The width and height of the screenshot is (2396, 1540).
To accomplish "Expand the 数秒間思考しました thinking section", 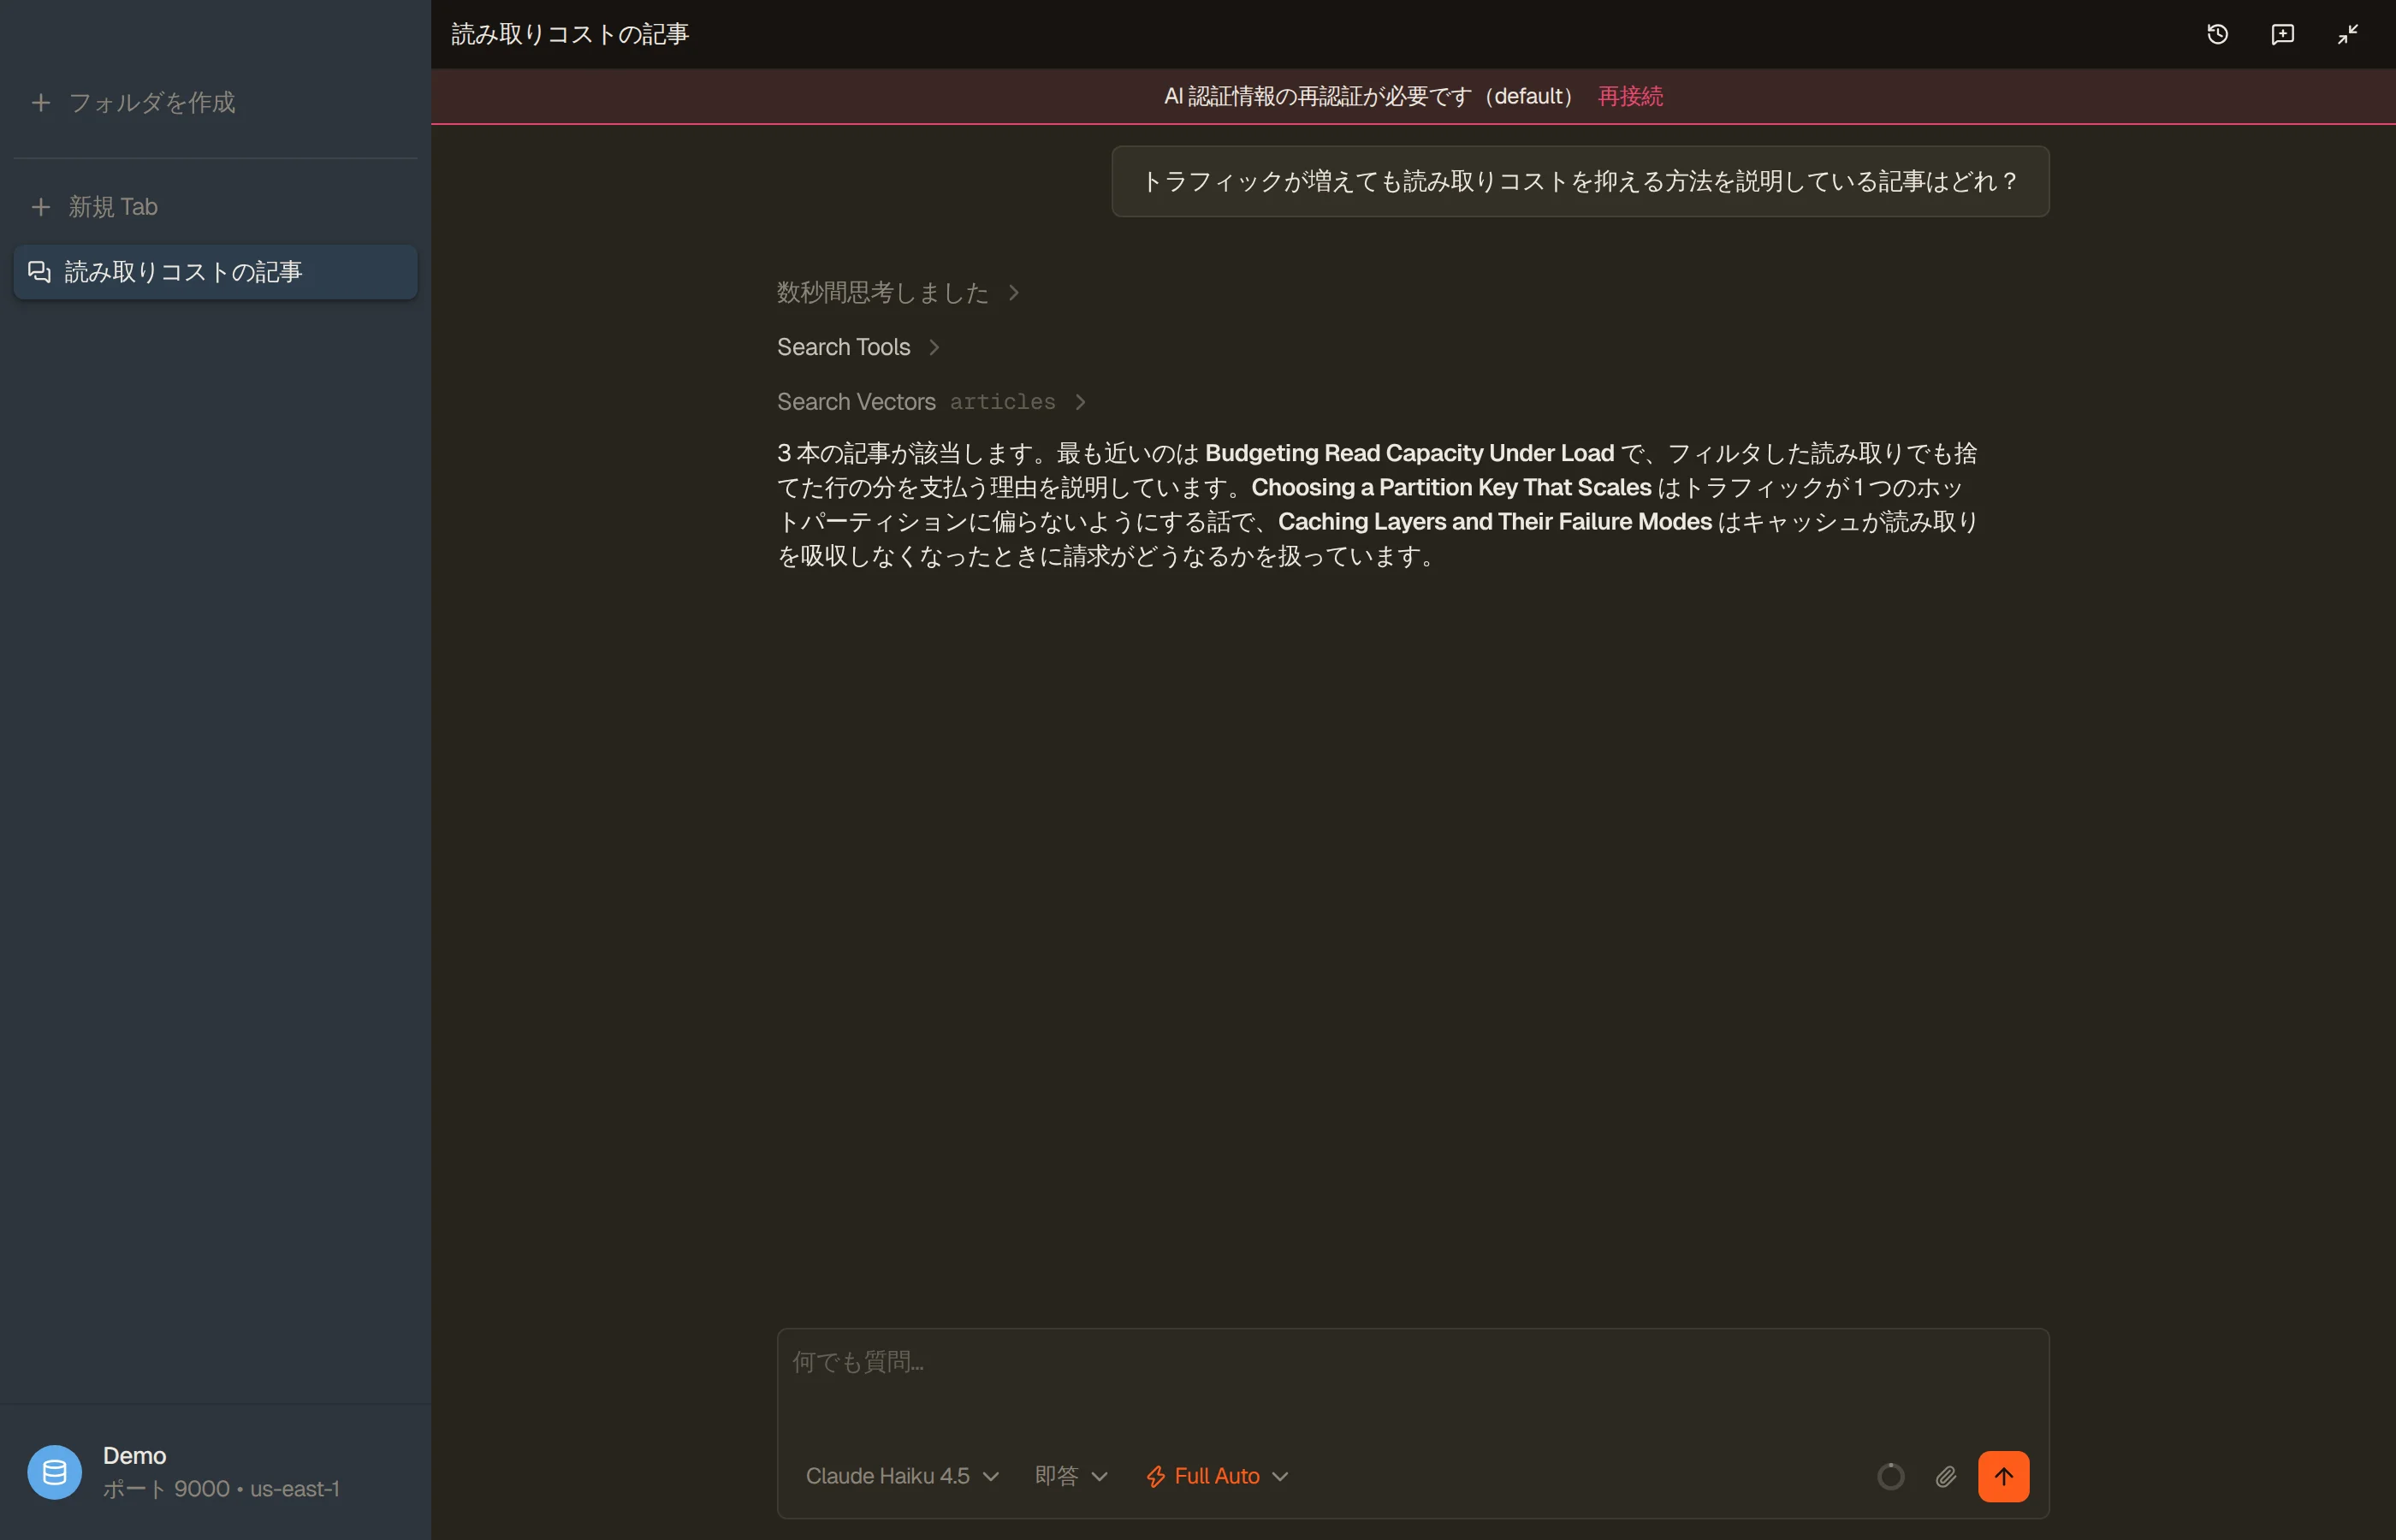I will pyautogui.click(x=898, y=292).
